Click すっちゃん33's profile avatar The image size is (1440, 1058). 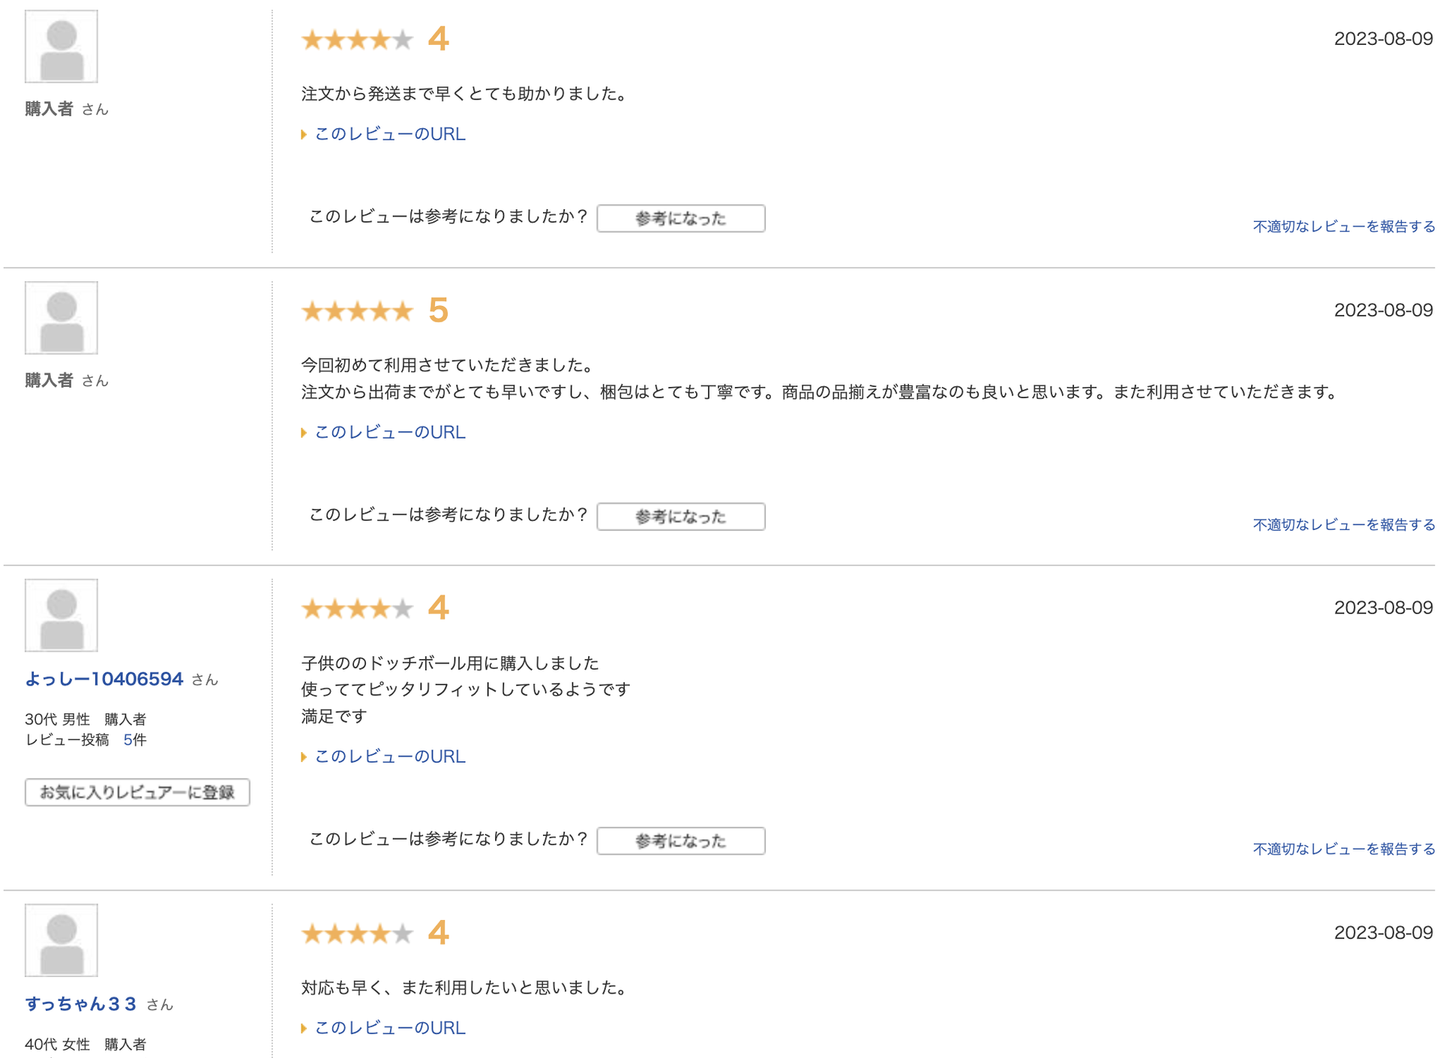(61, 940)
